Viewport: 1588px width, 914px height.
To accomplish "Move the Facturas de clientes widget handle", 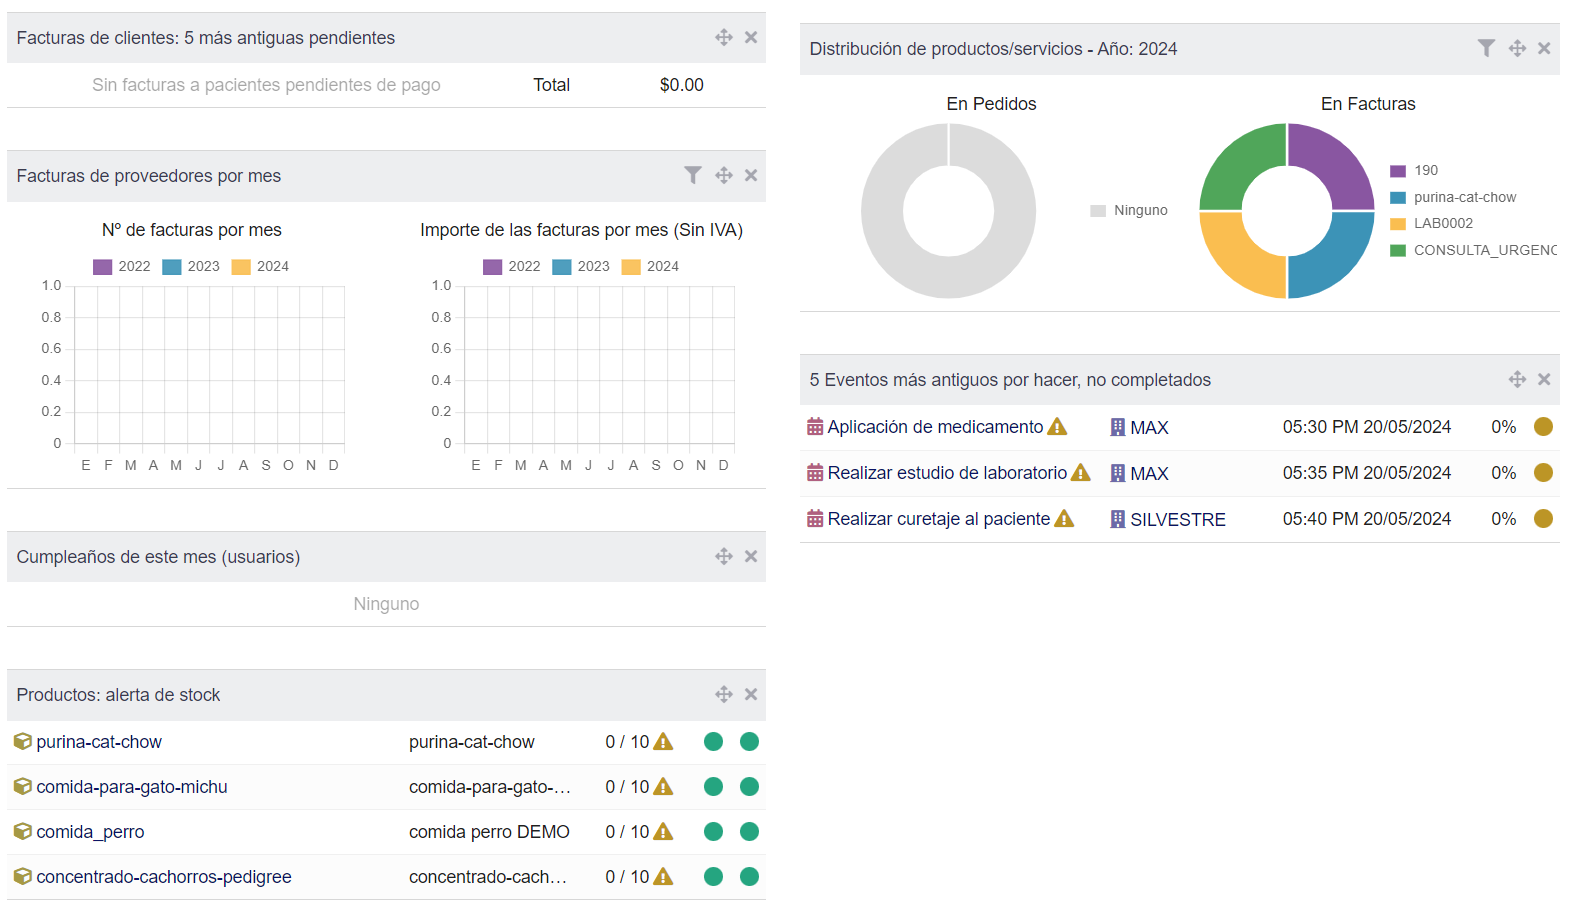I will [724, 37].
